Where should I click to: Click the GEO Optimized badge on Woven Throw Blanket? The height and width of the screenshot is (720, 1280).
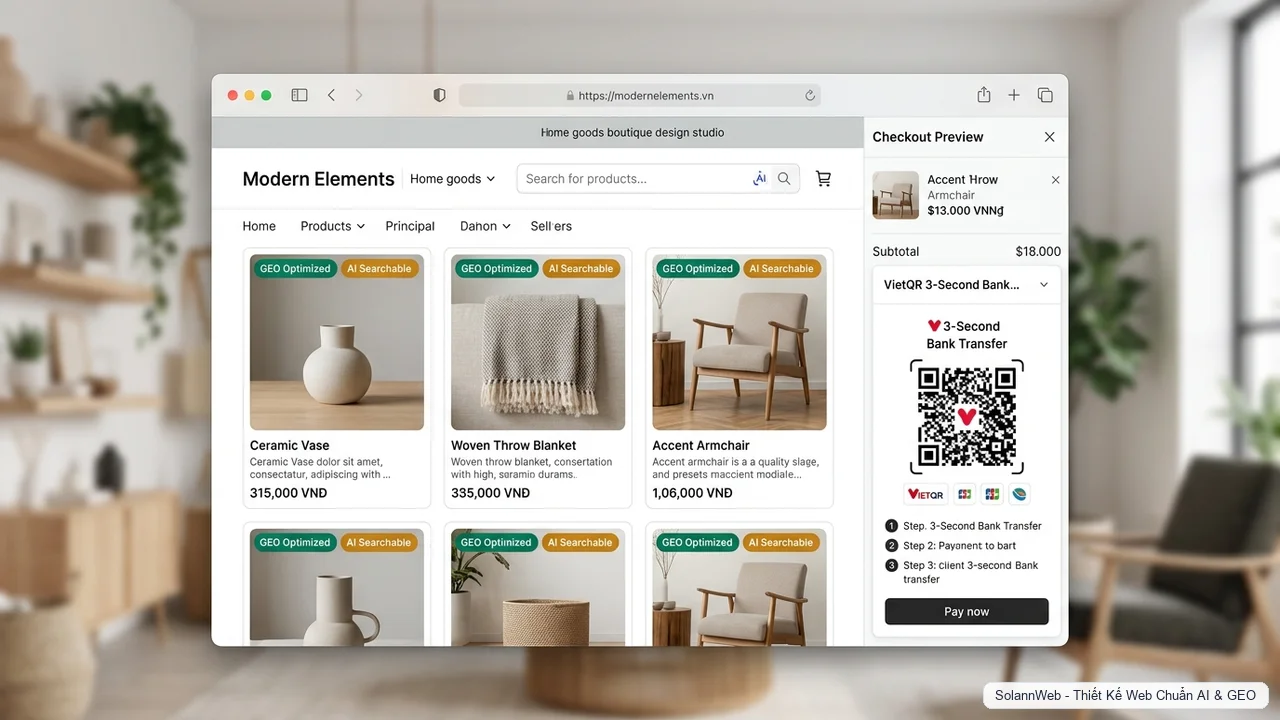[x=496, y=269]
